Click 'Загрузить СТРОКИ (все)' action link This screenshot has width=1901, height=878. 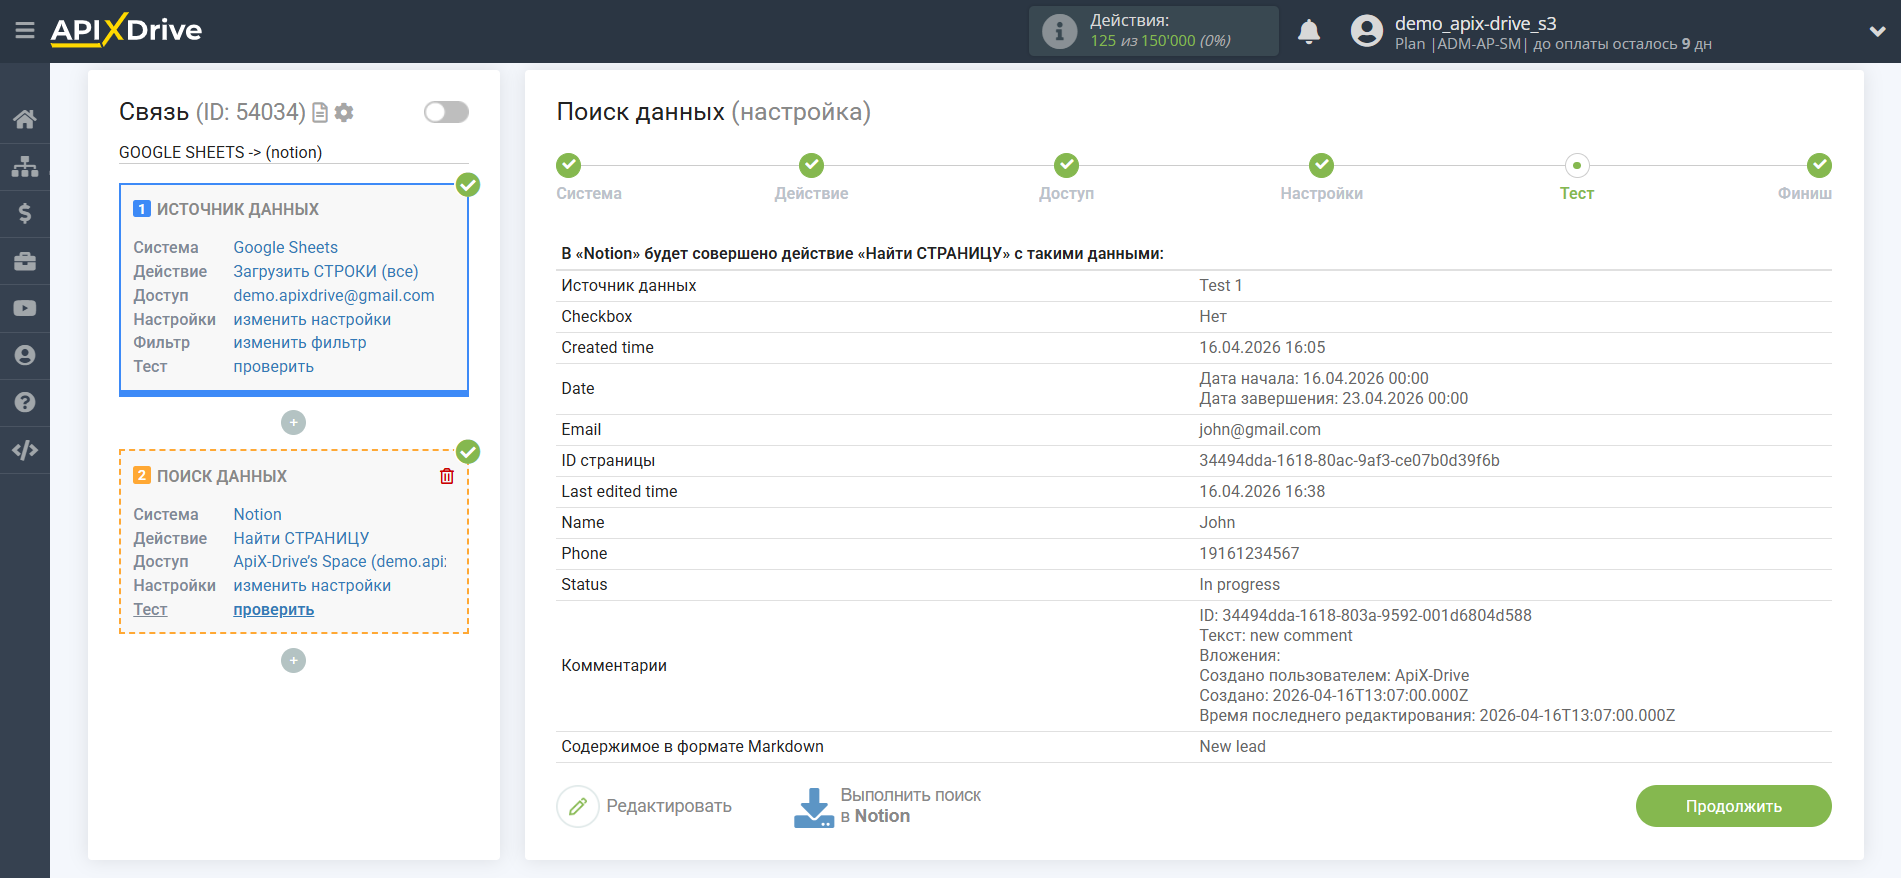pos(326,271)
